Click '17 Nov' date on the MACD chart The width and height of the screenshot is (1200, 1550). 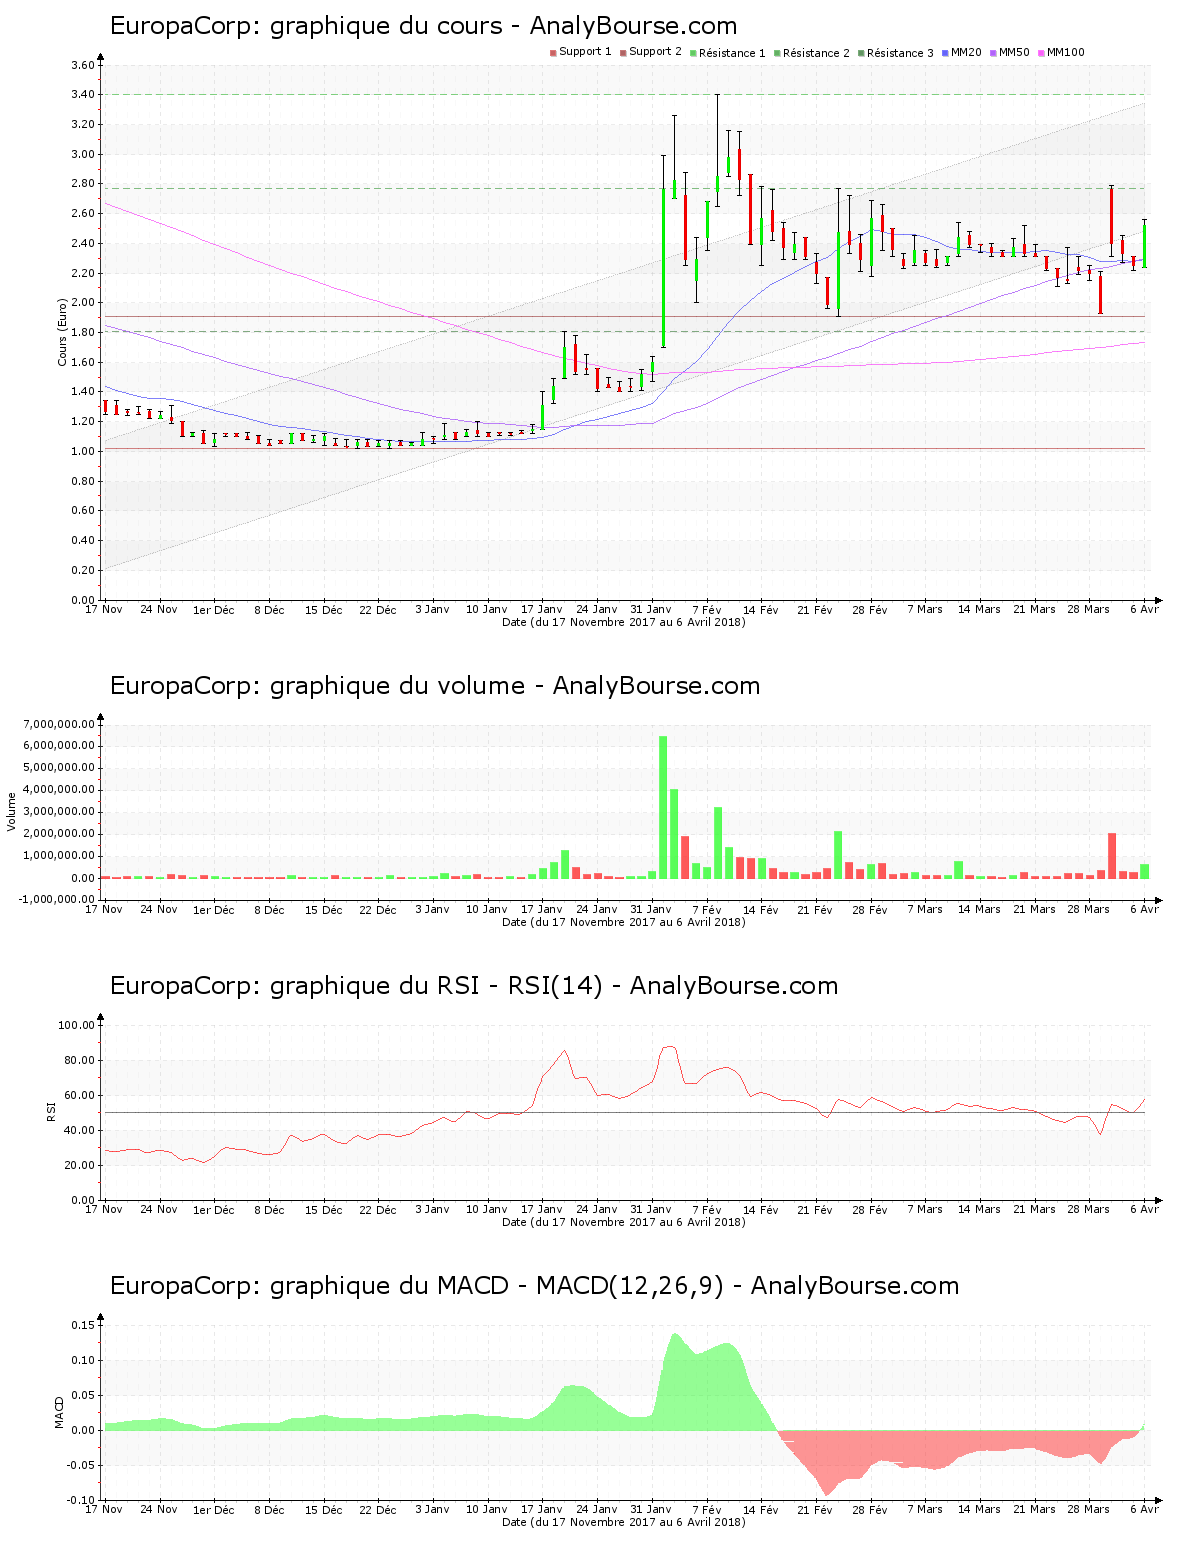[104, 1510]
